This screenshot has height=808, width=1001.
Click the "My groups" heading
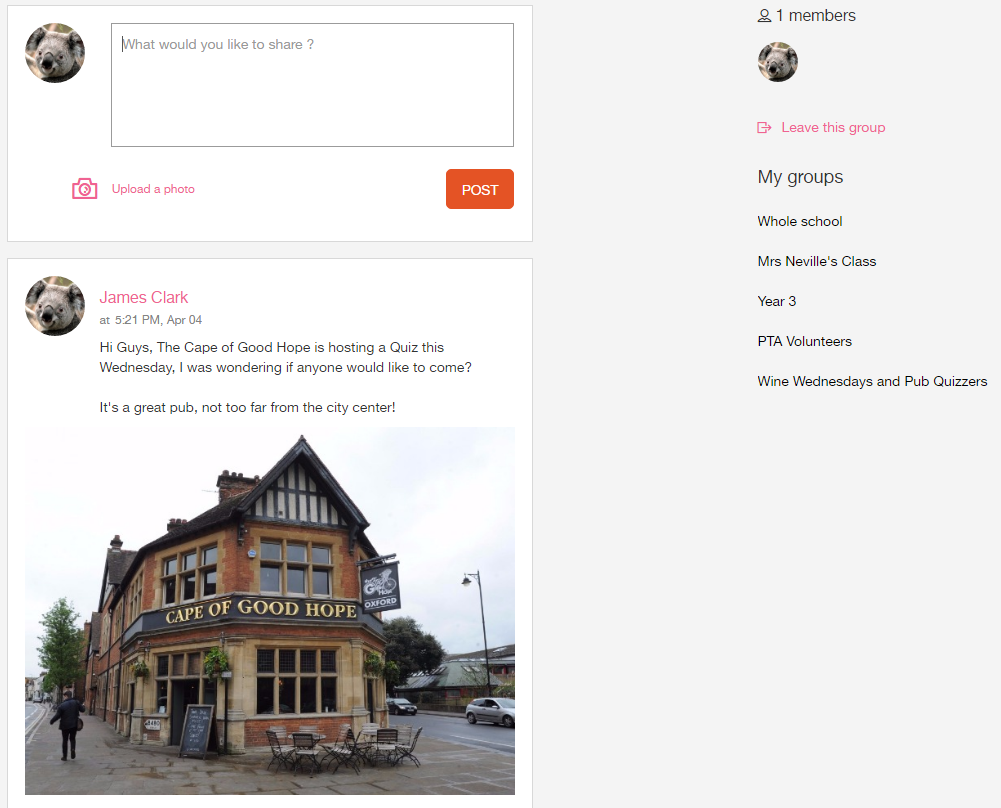pyautogui.click(x=800, y=177)
